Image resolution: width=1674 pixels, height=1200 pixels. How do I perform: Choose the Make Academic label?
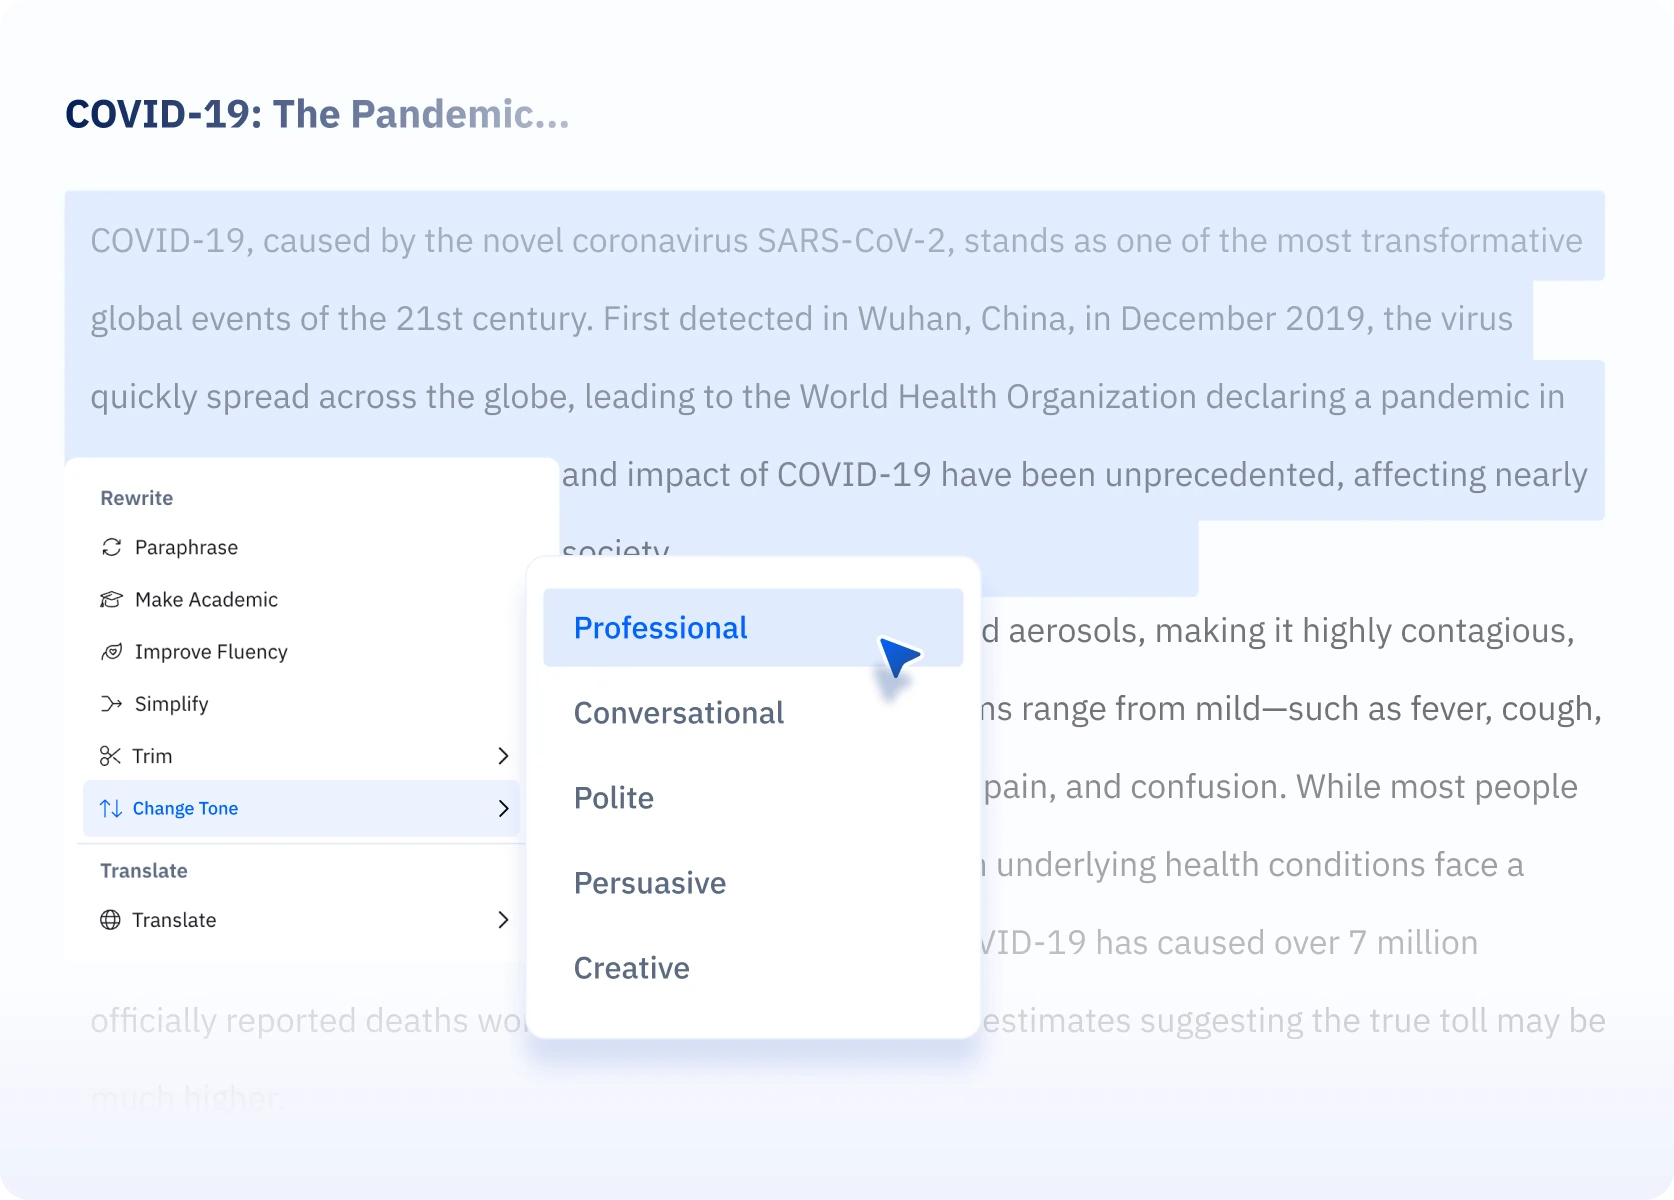coord(206,599)
